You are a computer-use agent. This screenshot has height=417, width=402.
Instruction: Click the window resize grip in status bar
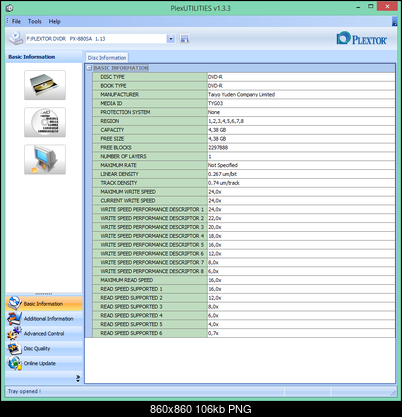[394, 393]
